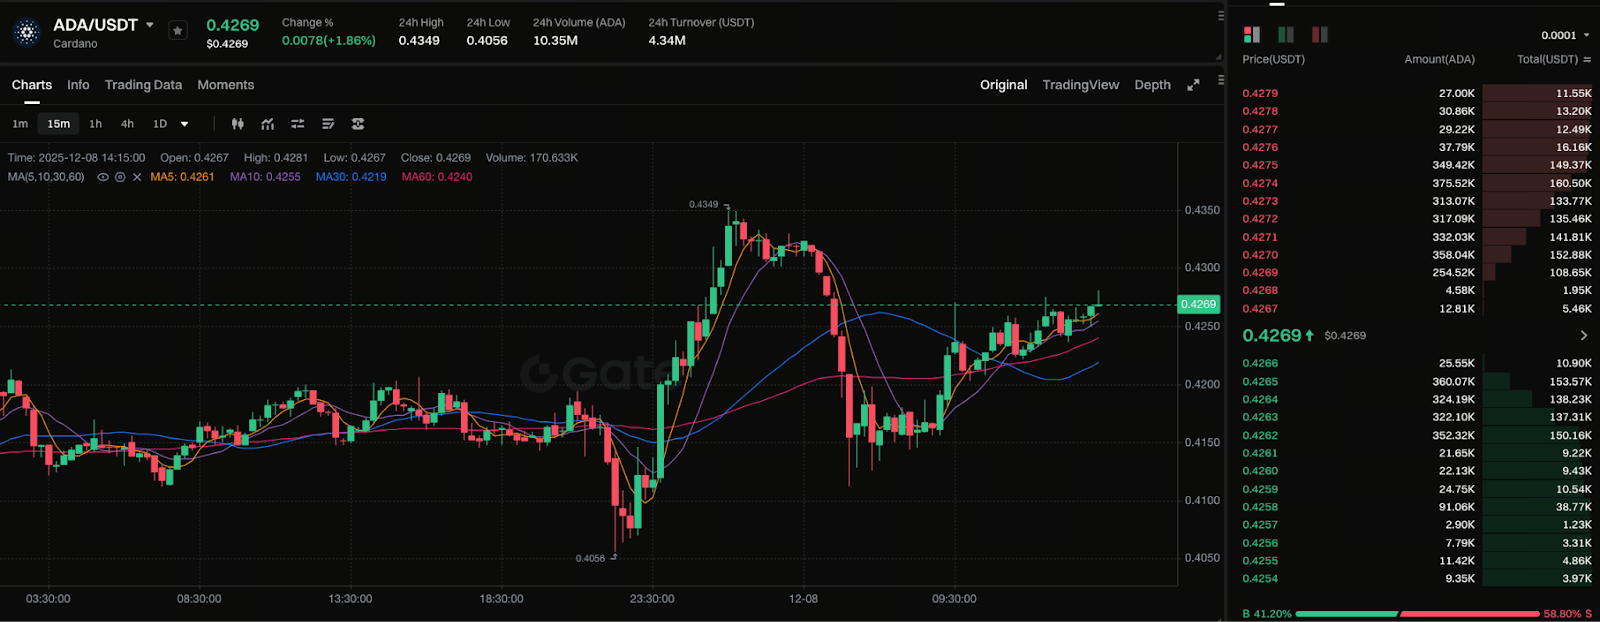Switch to the Charts tab
Image resolution: width=1600 pixels, height=622 pixels.
32,85
